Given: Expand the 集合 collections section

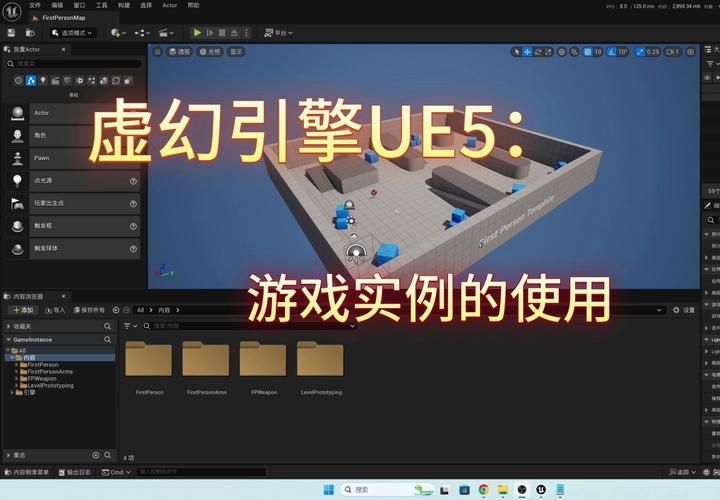Looking at the screenshot, I should [x=8, y=455].
